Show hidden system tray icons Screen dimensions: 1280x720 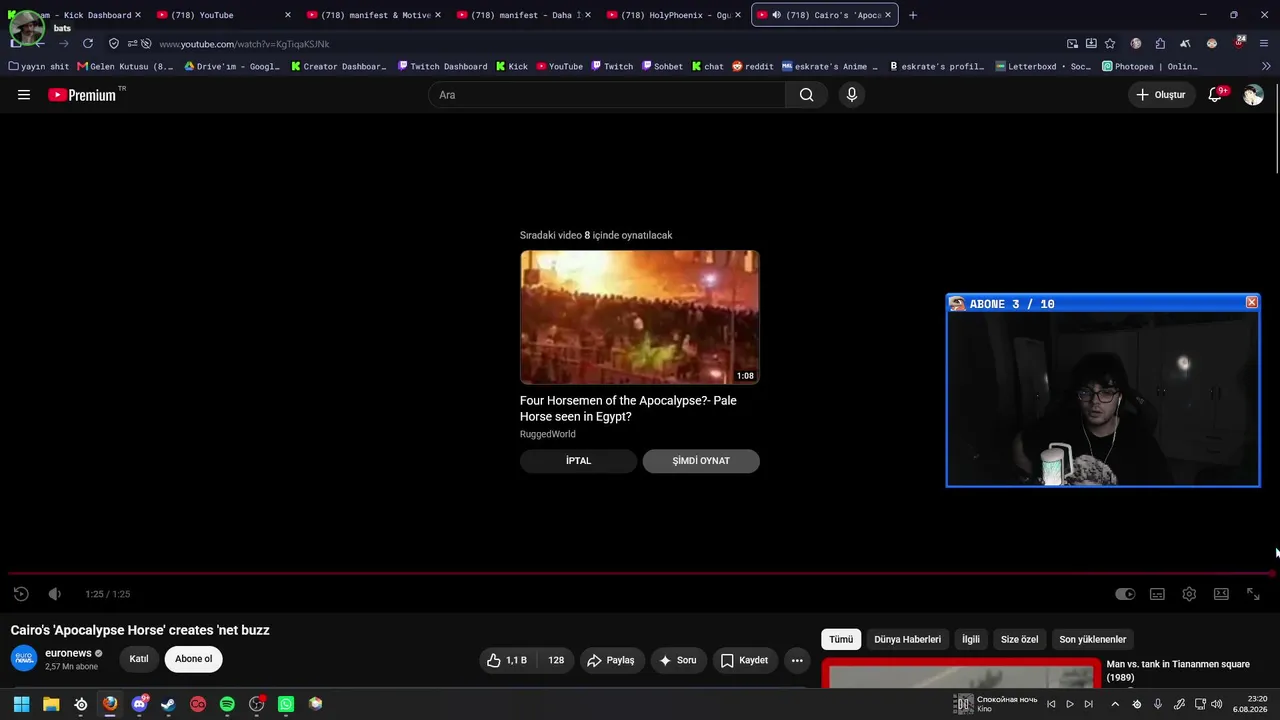coord(1115,704)
